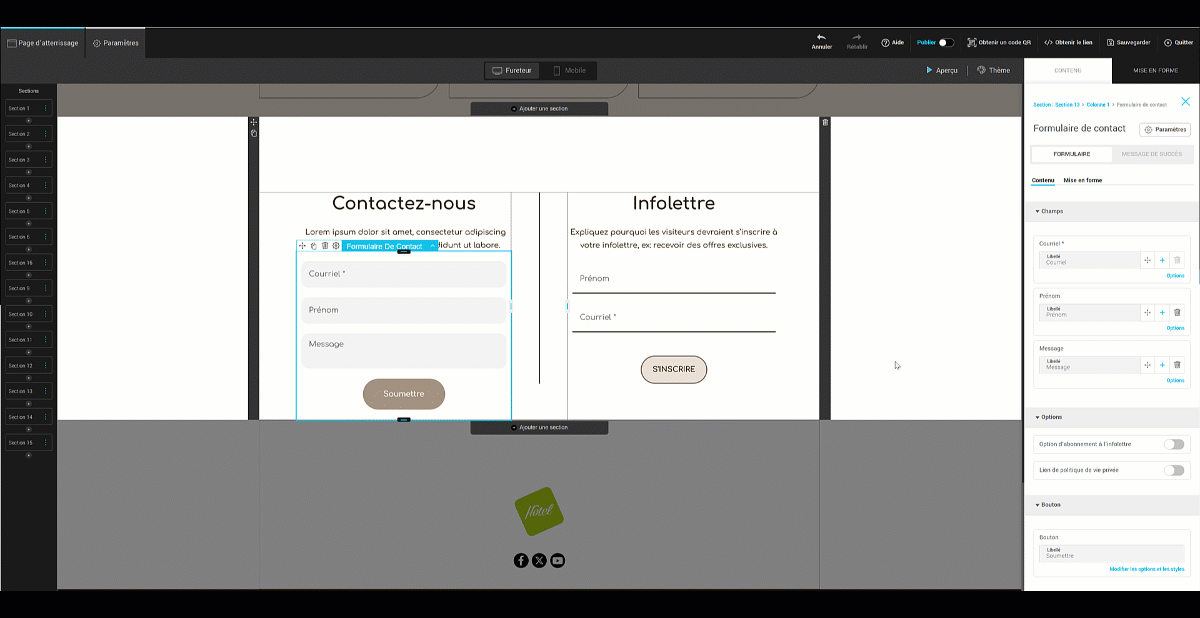The width and height of the screenshot is (1200, 618).
Task: Click the Paramètres button in form panel
Action: [x=1164, y=129]
